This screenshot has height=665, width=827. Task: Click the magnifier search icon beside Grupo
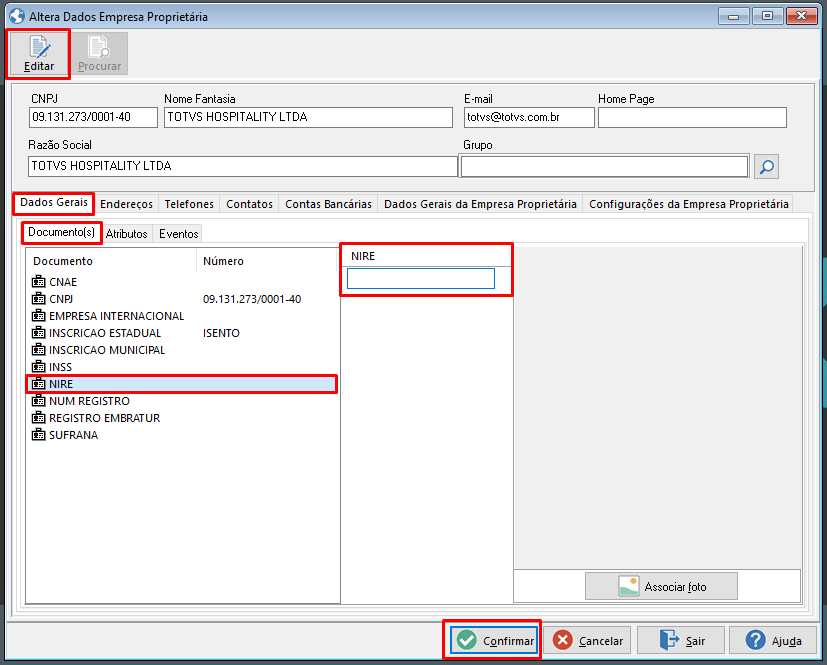pos(766,167)
